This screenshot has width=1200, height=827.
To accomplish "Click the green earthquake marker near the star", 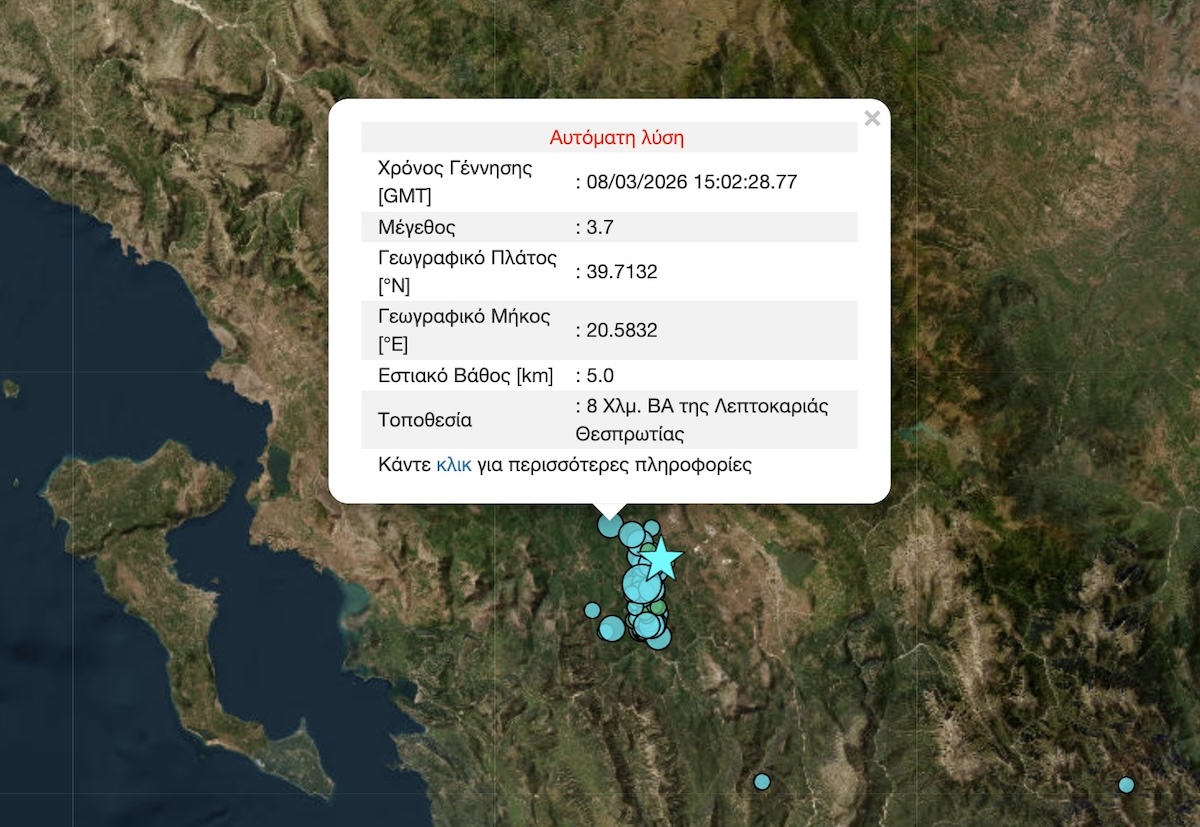I will point(648,547).
